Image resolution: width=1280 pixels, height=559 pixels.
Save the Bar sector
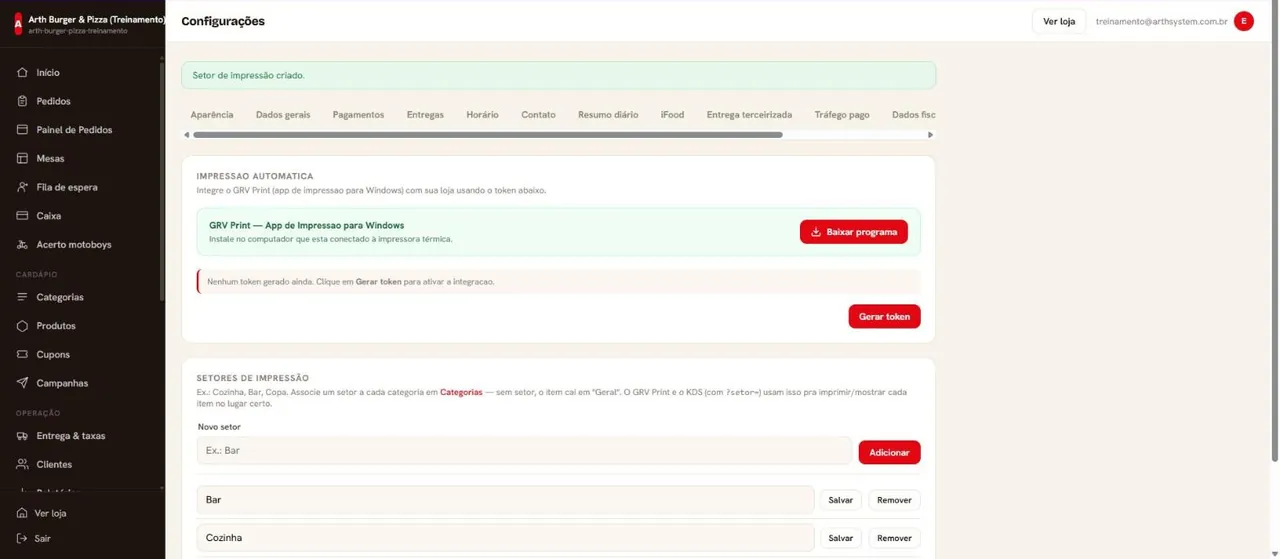[841, 500]
